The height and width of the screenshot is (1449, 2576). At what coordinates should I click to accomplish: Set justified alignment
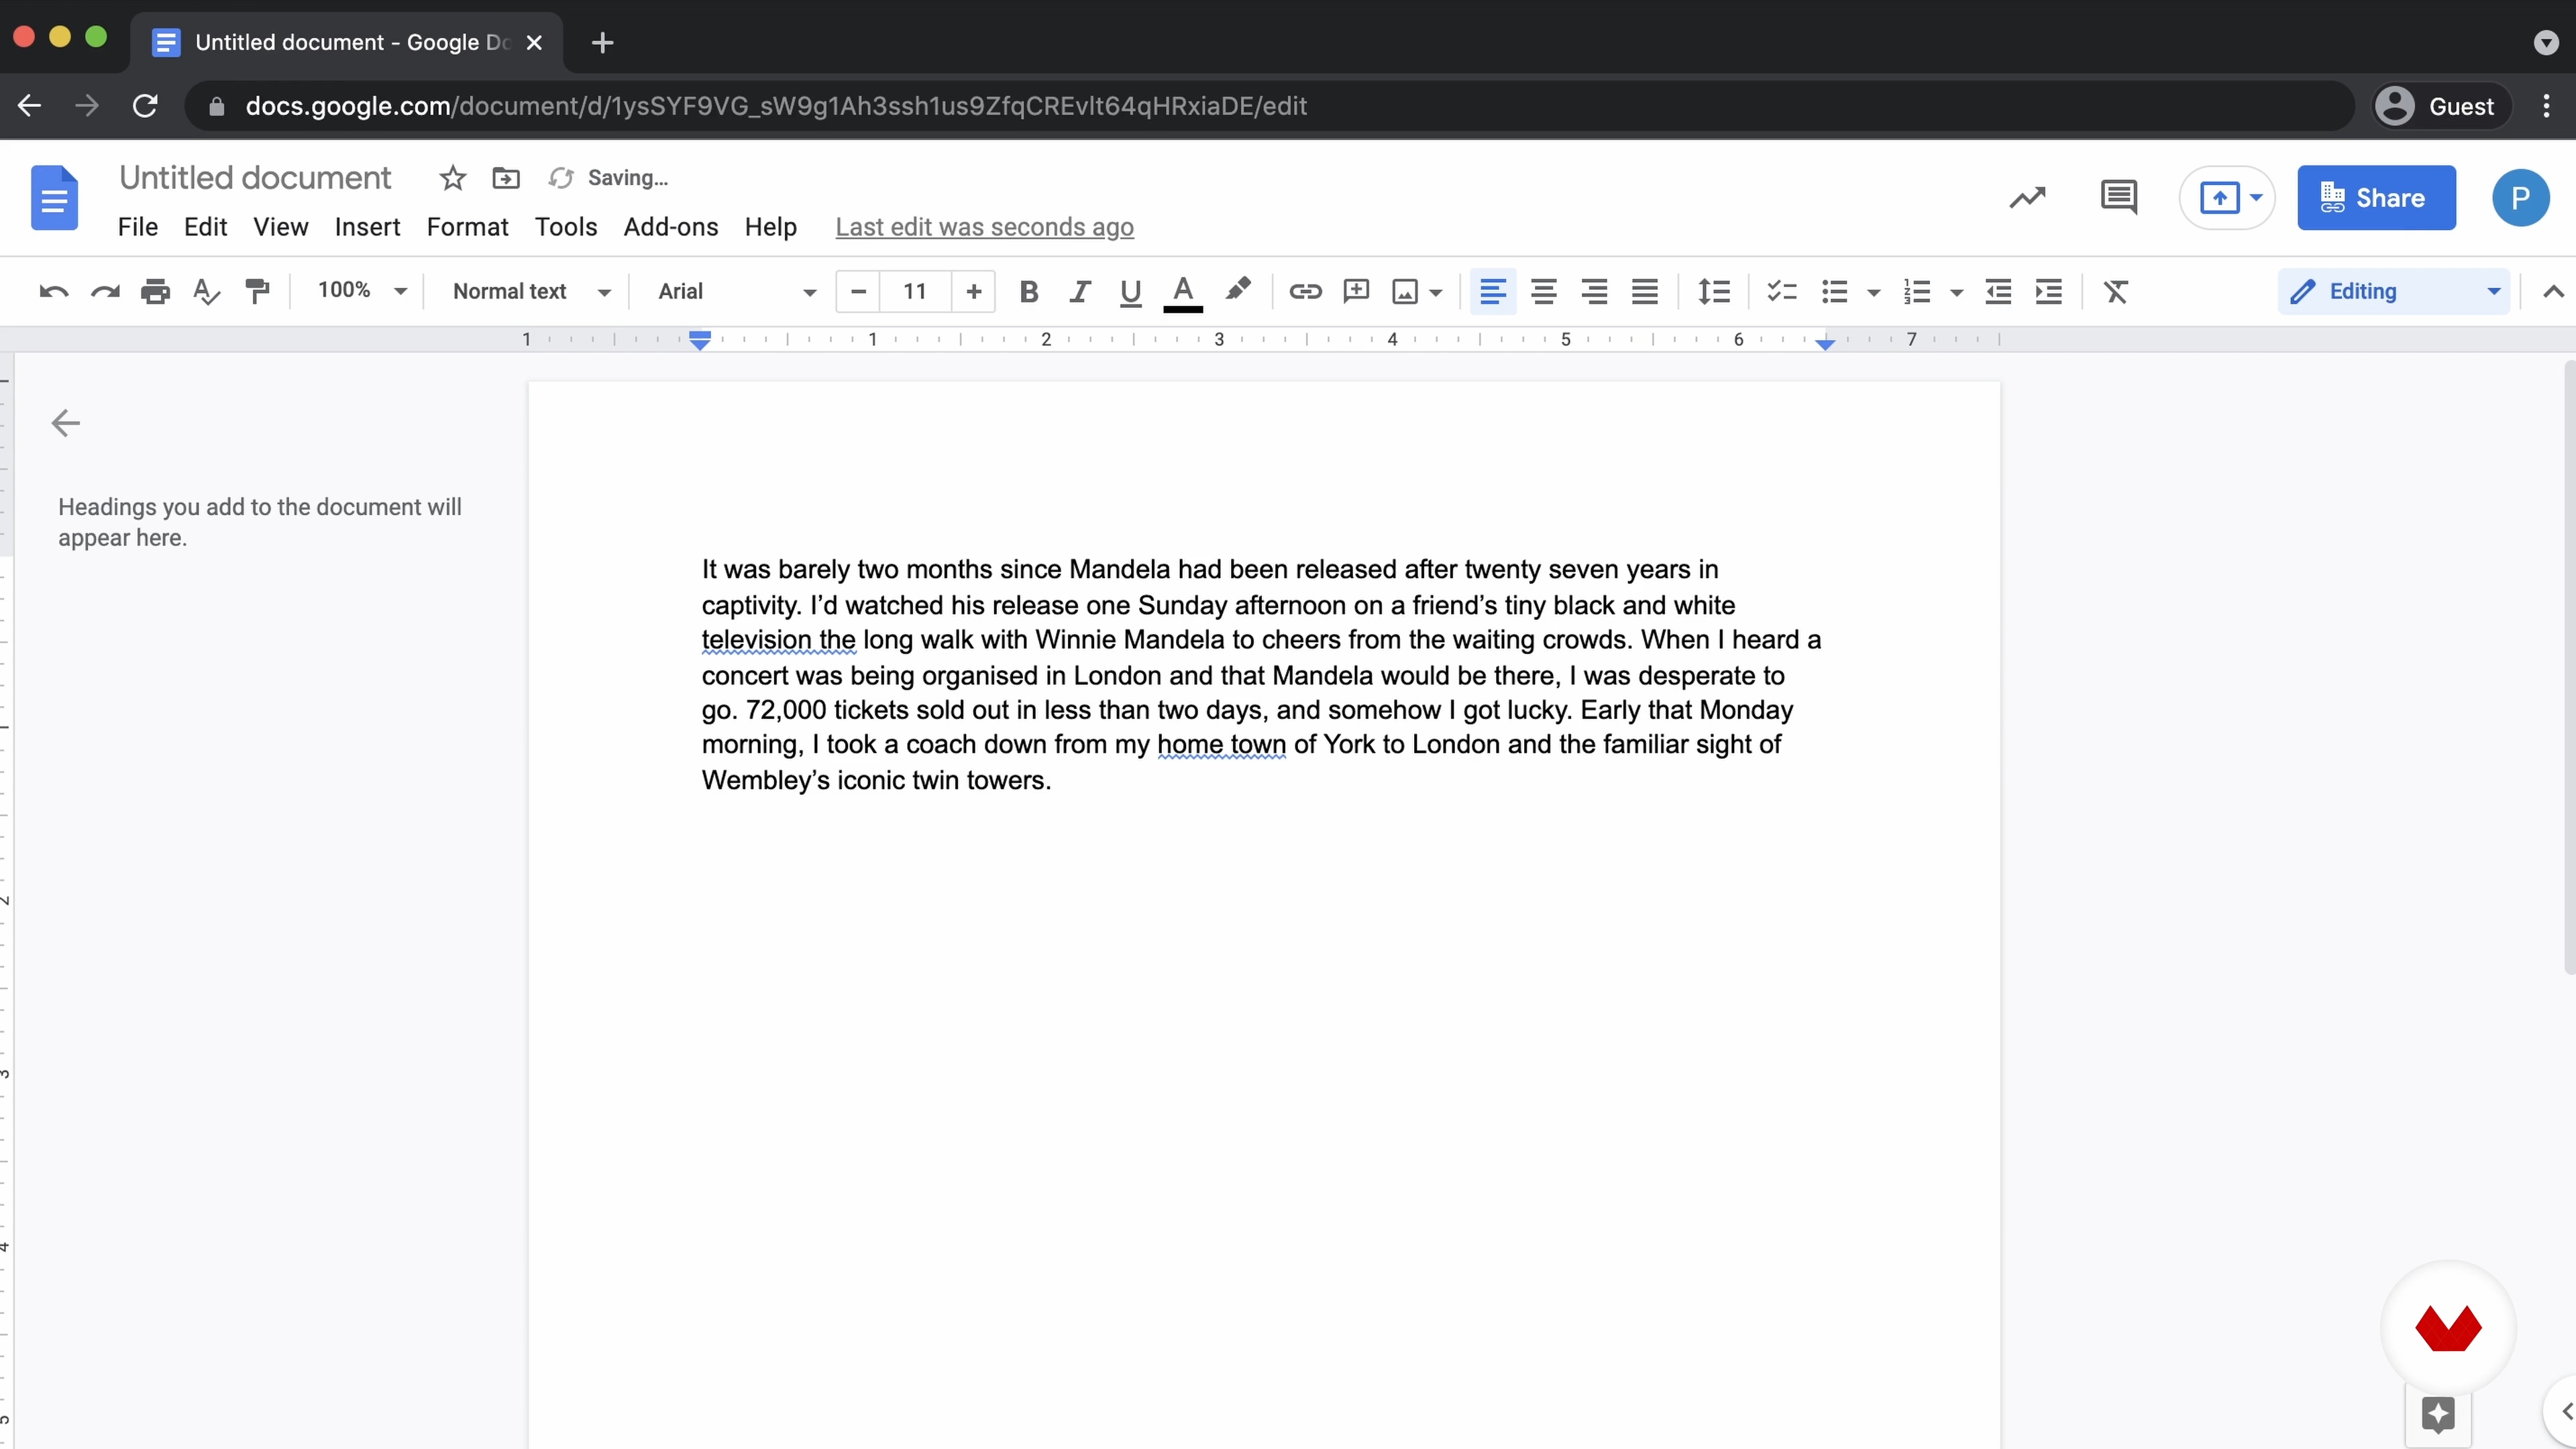tap(1645, 291)
